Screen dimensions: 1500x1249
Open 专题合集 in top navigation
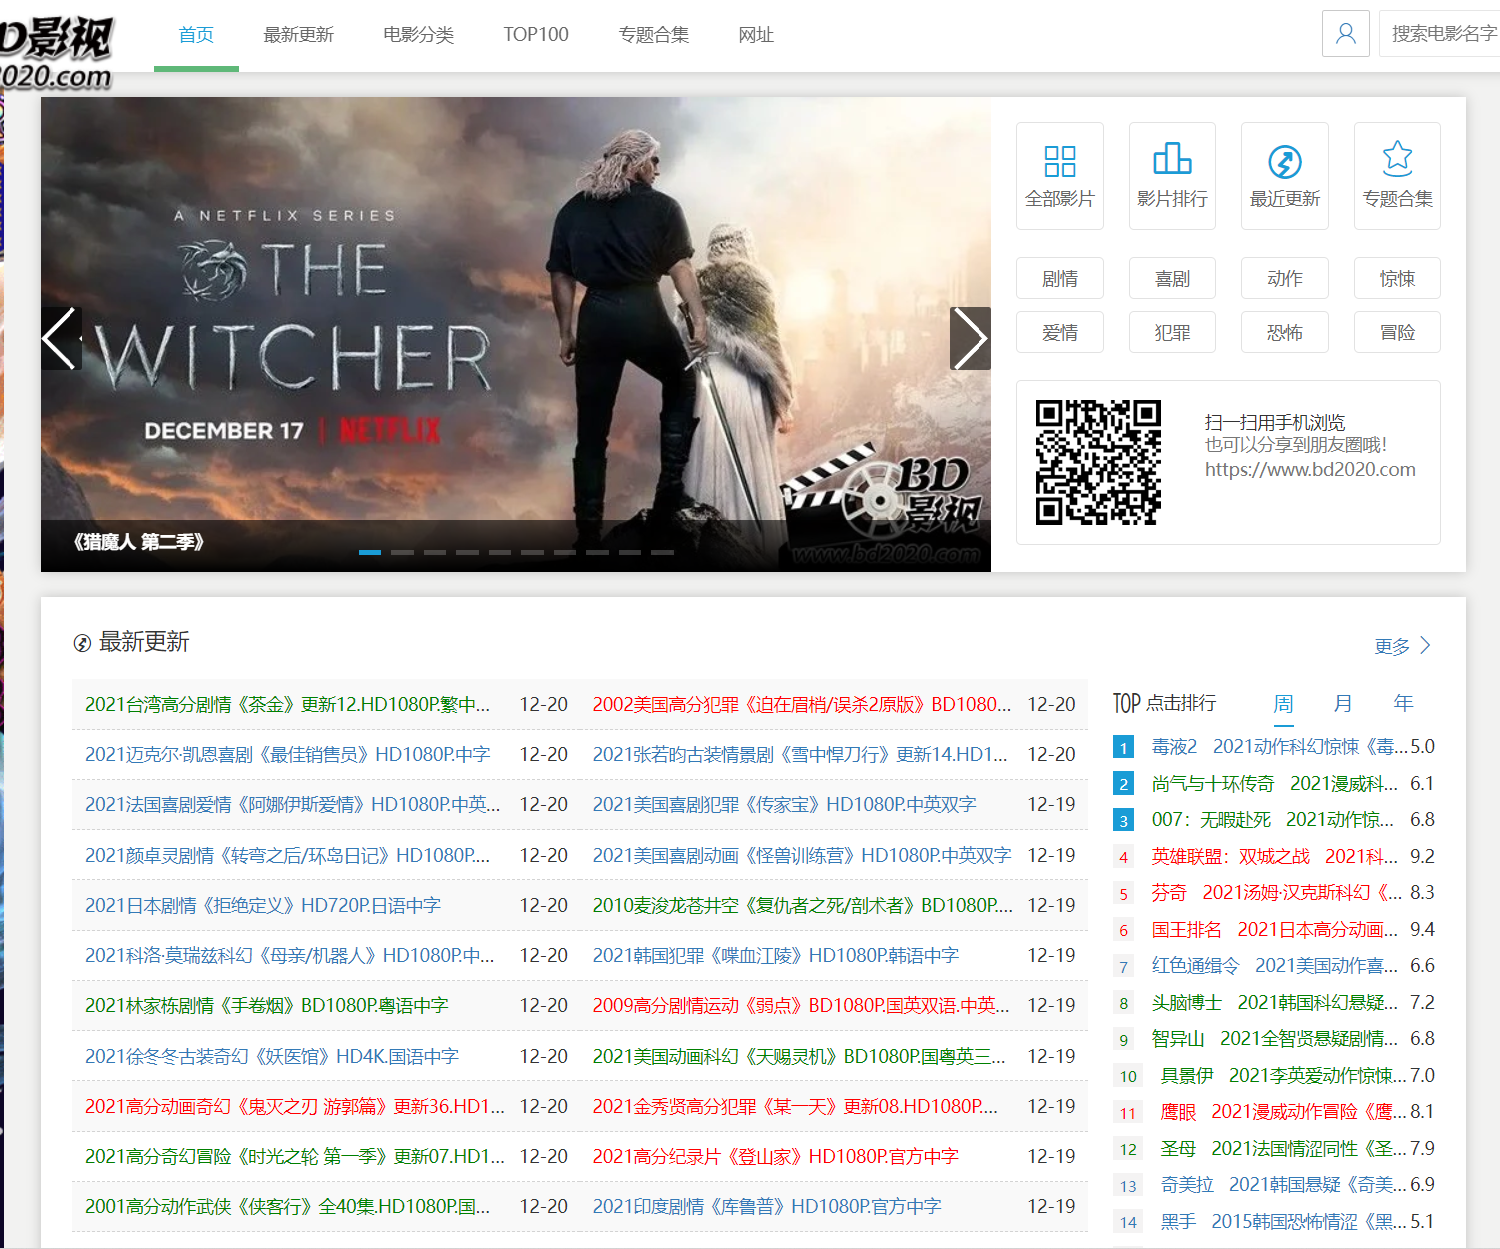click(x=653, y=35)
